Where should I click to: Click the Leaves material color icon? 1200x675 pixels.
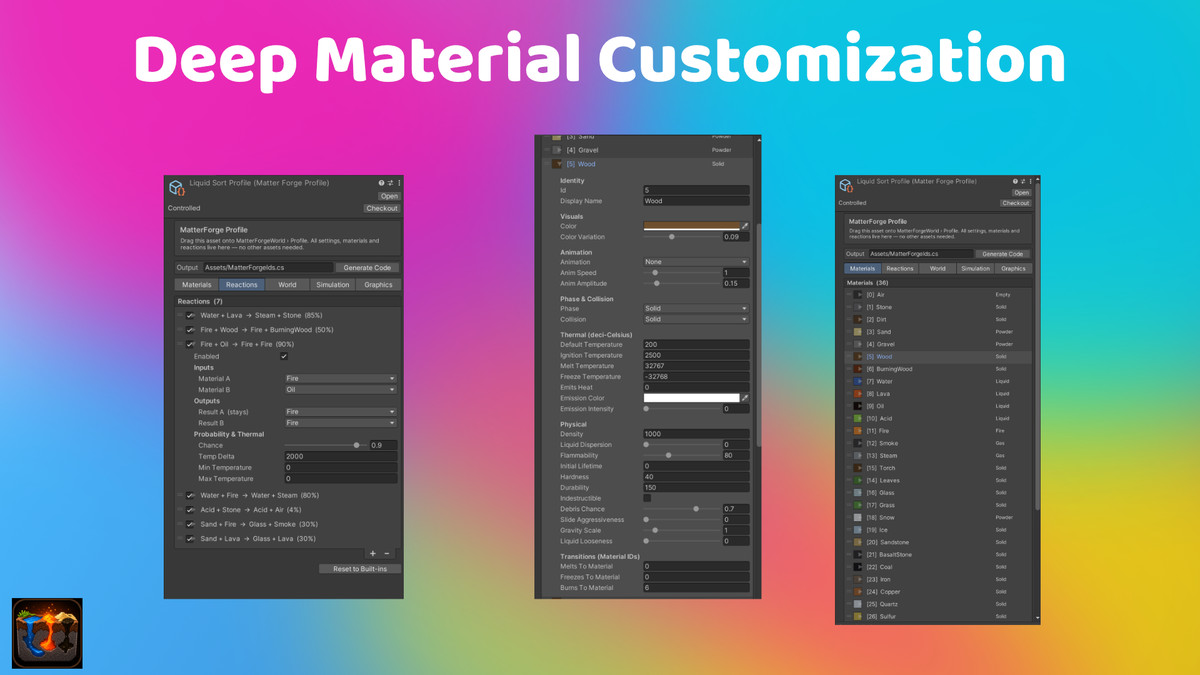(858, 480)
